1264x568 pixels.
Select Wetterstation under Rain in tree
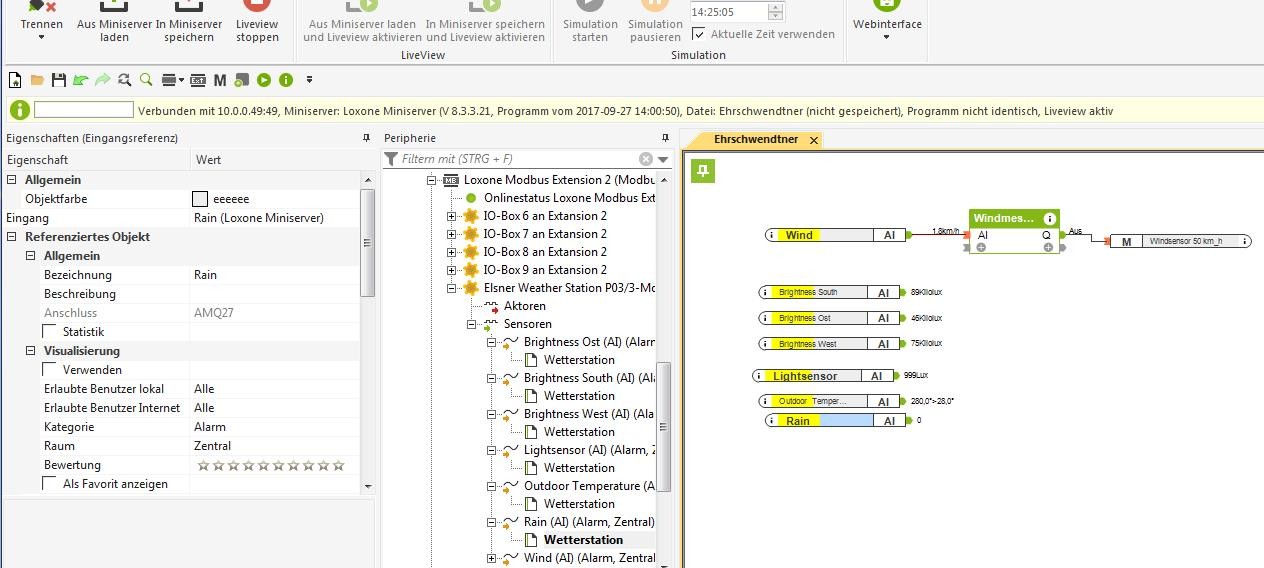click(x=583, y=540)
